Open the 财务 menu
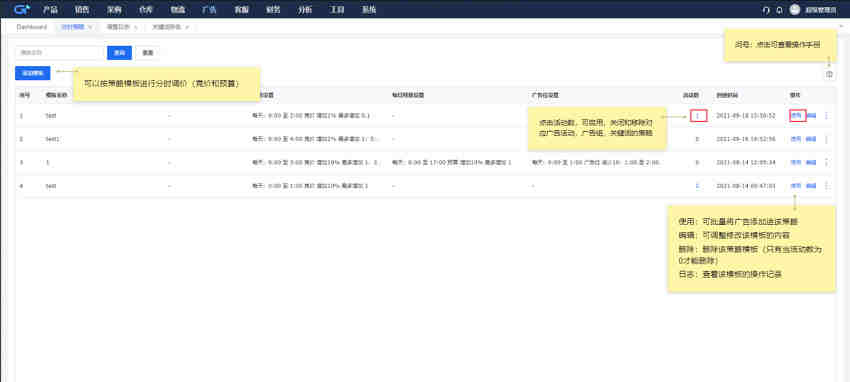Image resolution: width=850 pixels, height=382 pixels. (273, 9)
